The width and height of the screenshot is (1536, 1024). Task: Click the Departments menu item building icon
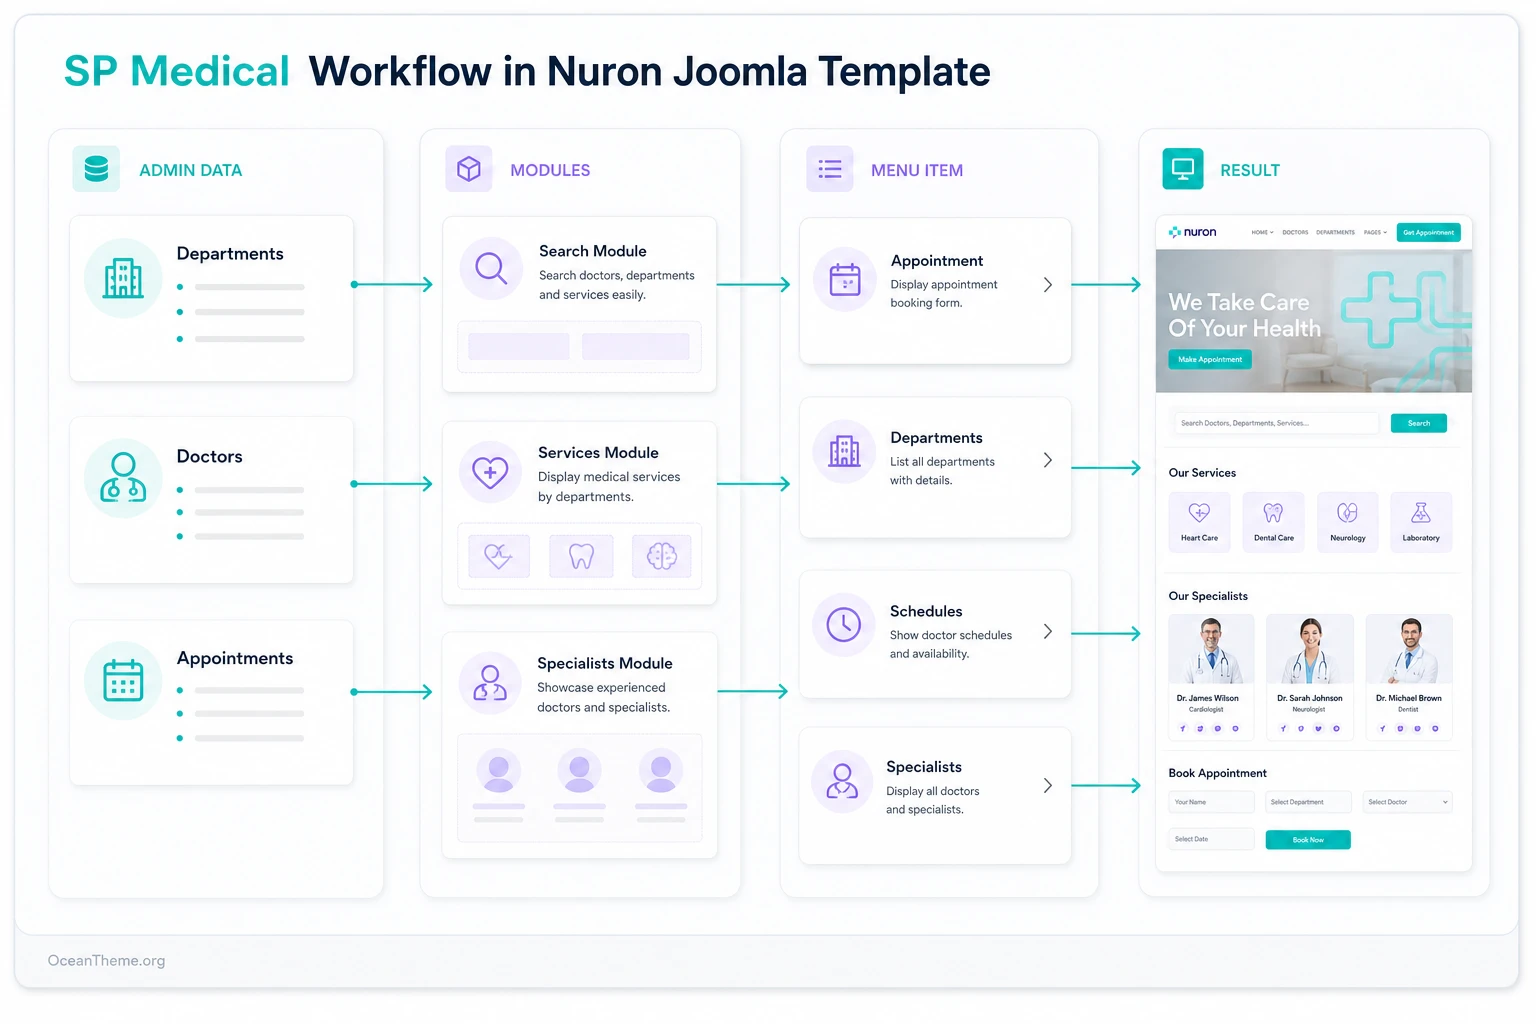(844, 452)
